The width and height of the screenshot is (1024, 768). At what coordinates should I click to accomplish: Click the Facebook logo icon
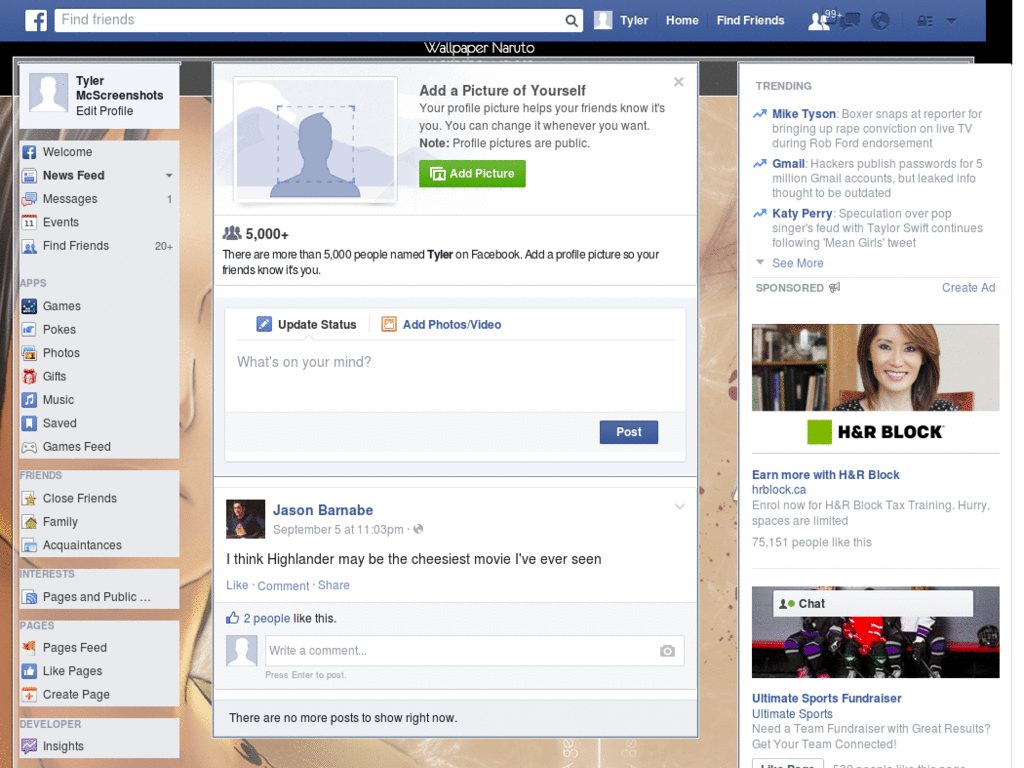[36, 20]
